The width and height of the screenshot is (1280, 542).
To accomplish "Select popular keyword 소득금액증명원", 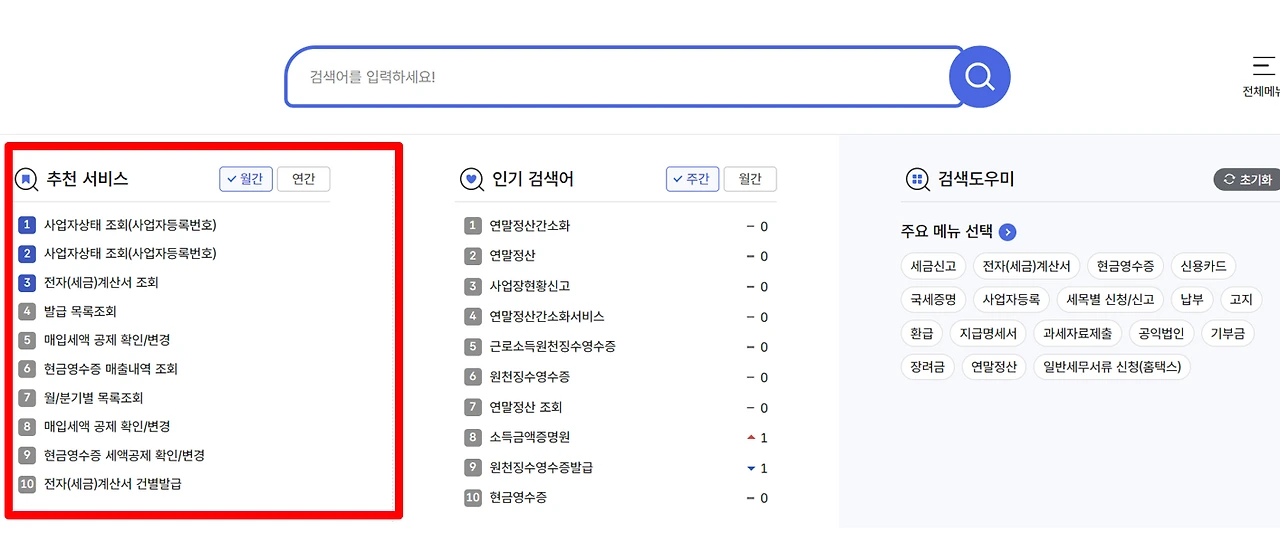I will click(530, 437).
